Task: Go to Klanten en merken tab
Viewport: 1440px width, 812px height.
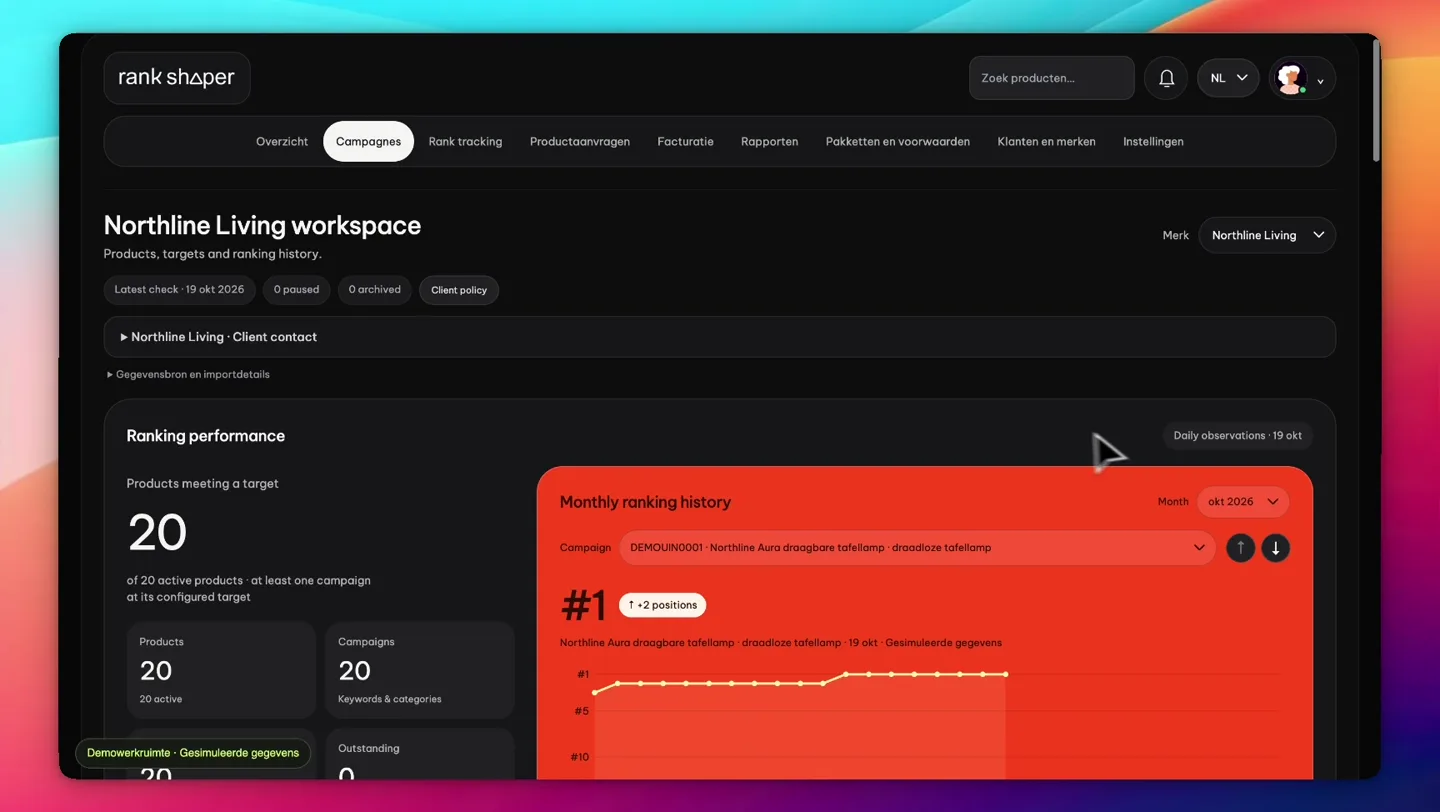Action: click(x=1046, y=141)
